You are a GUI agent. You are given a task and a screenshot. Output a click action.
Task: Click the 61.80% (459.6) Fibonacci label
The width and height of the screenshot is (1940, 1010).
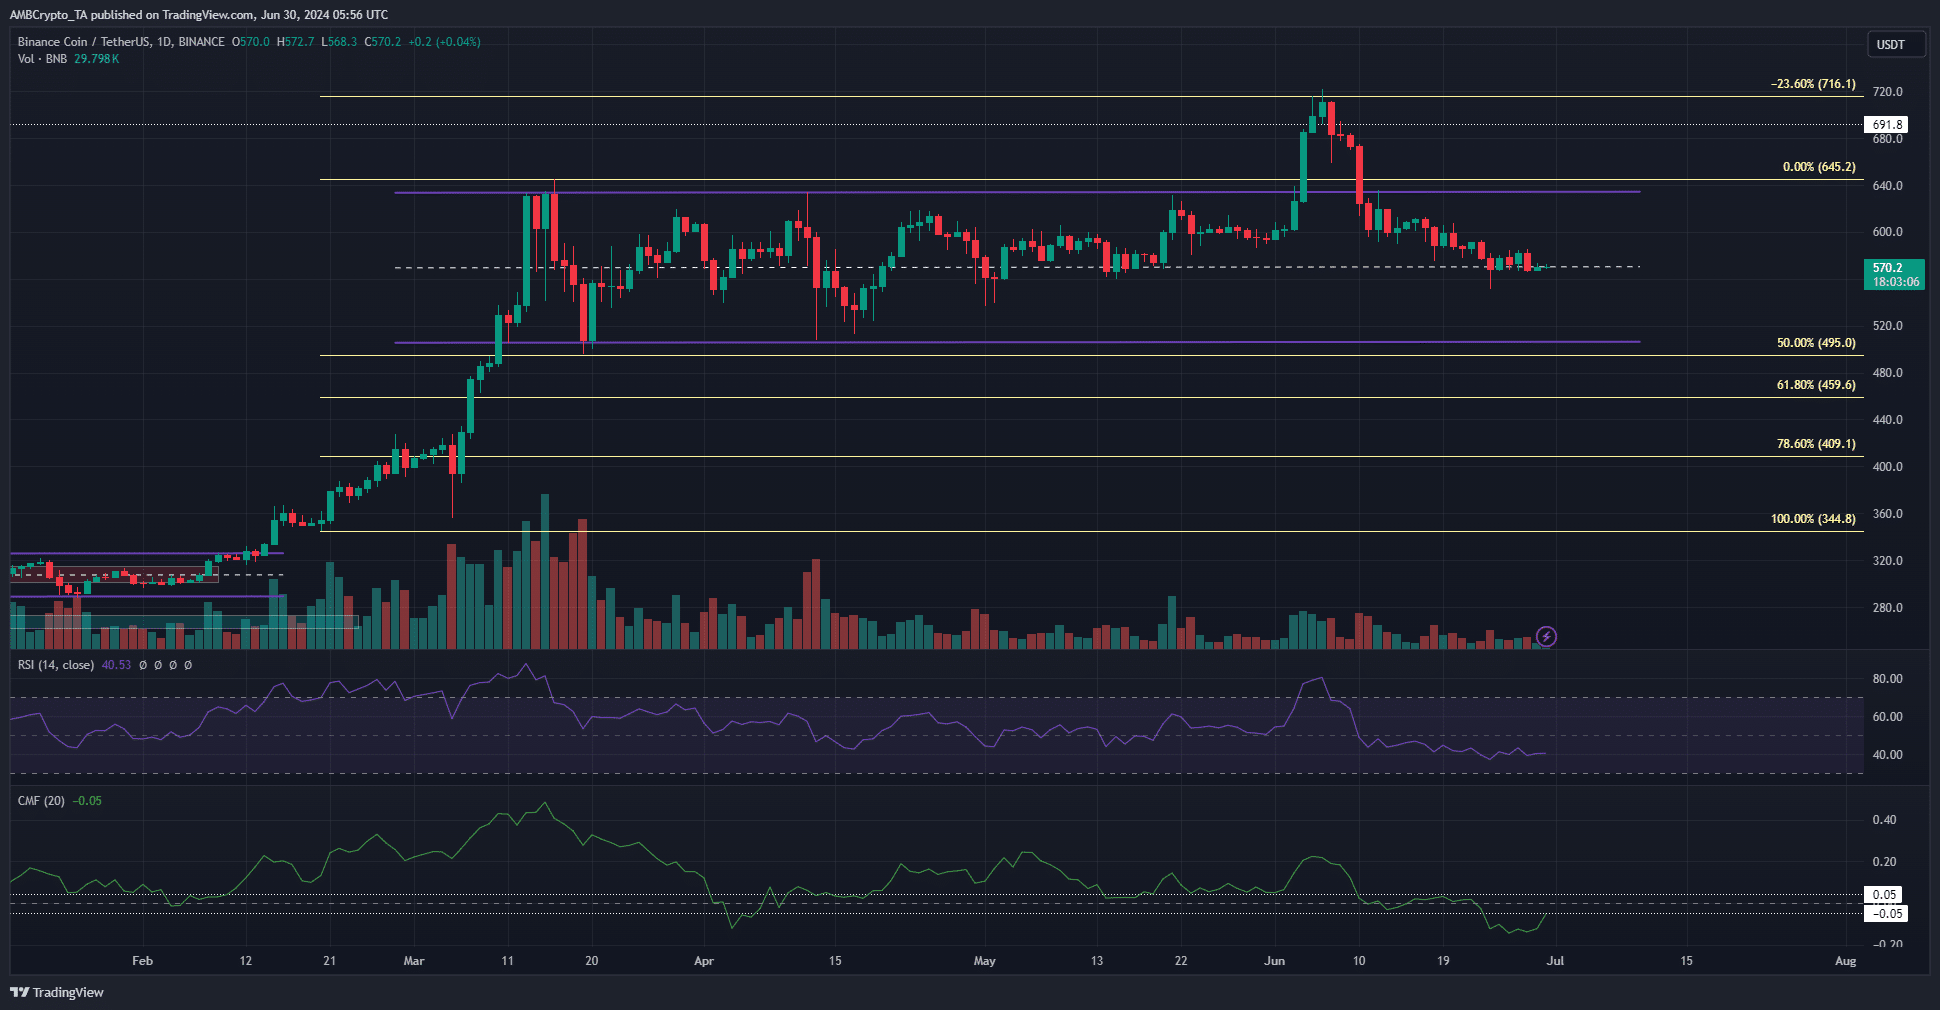tap(1816, 385)
